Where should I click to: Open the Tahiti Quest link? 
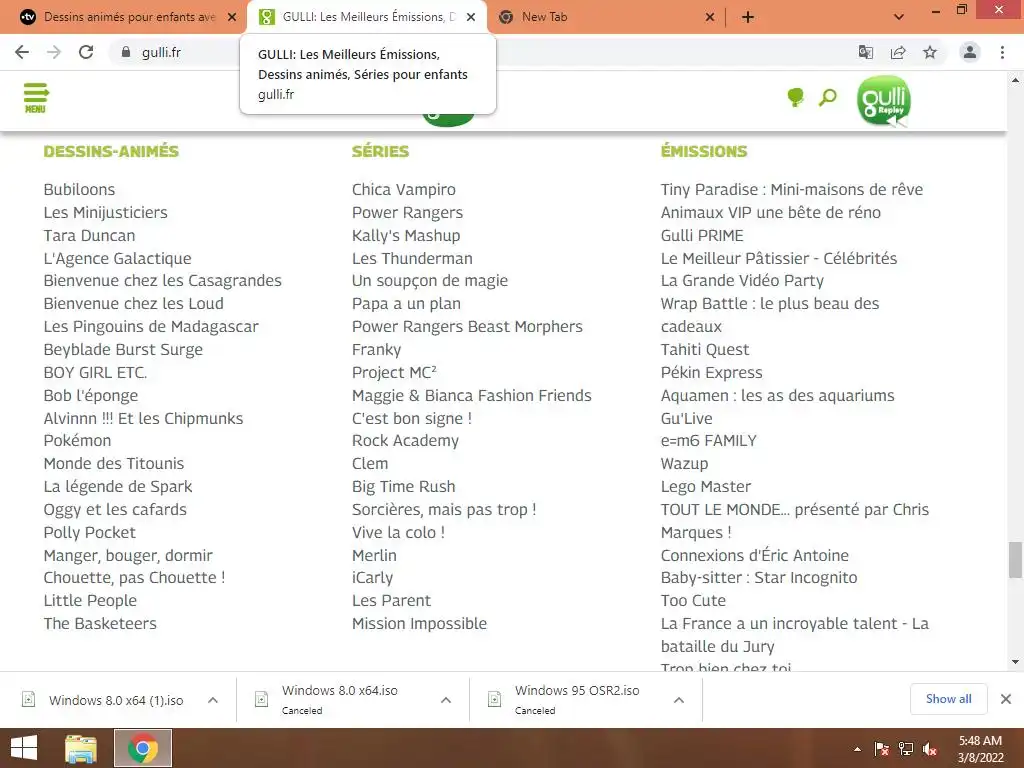click(705, 349)
